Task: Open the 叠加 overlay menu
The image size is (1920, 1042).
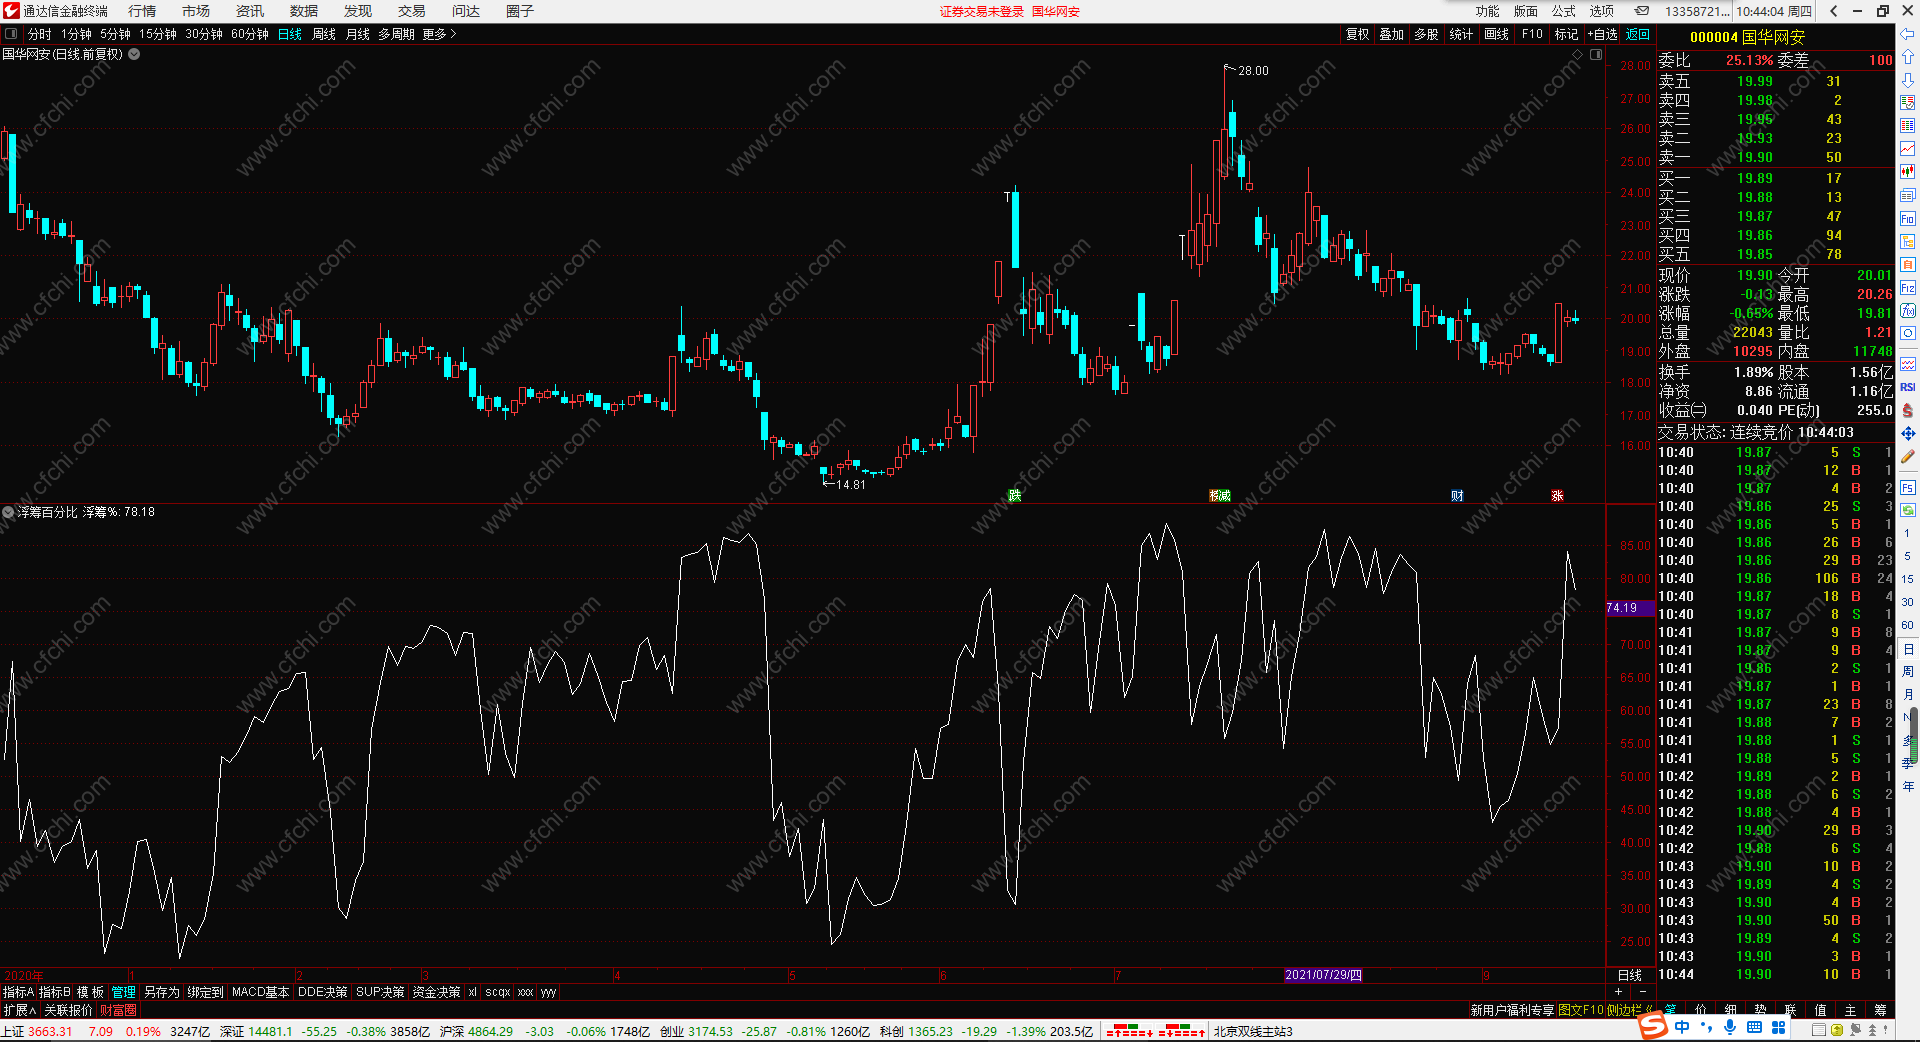Action: (x=1391, y=34)
